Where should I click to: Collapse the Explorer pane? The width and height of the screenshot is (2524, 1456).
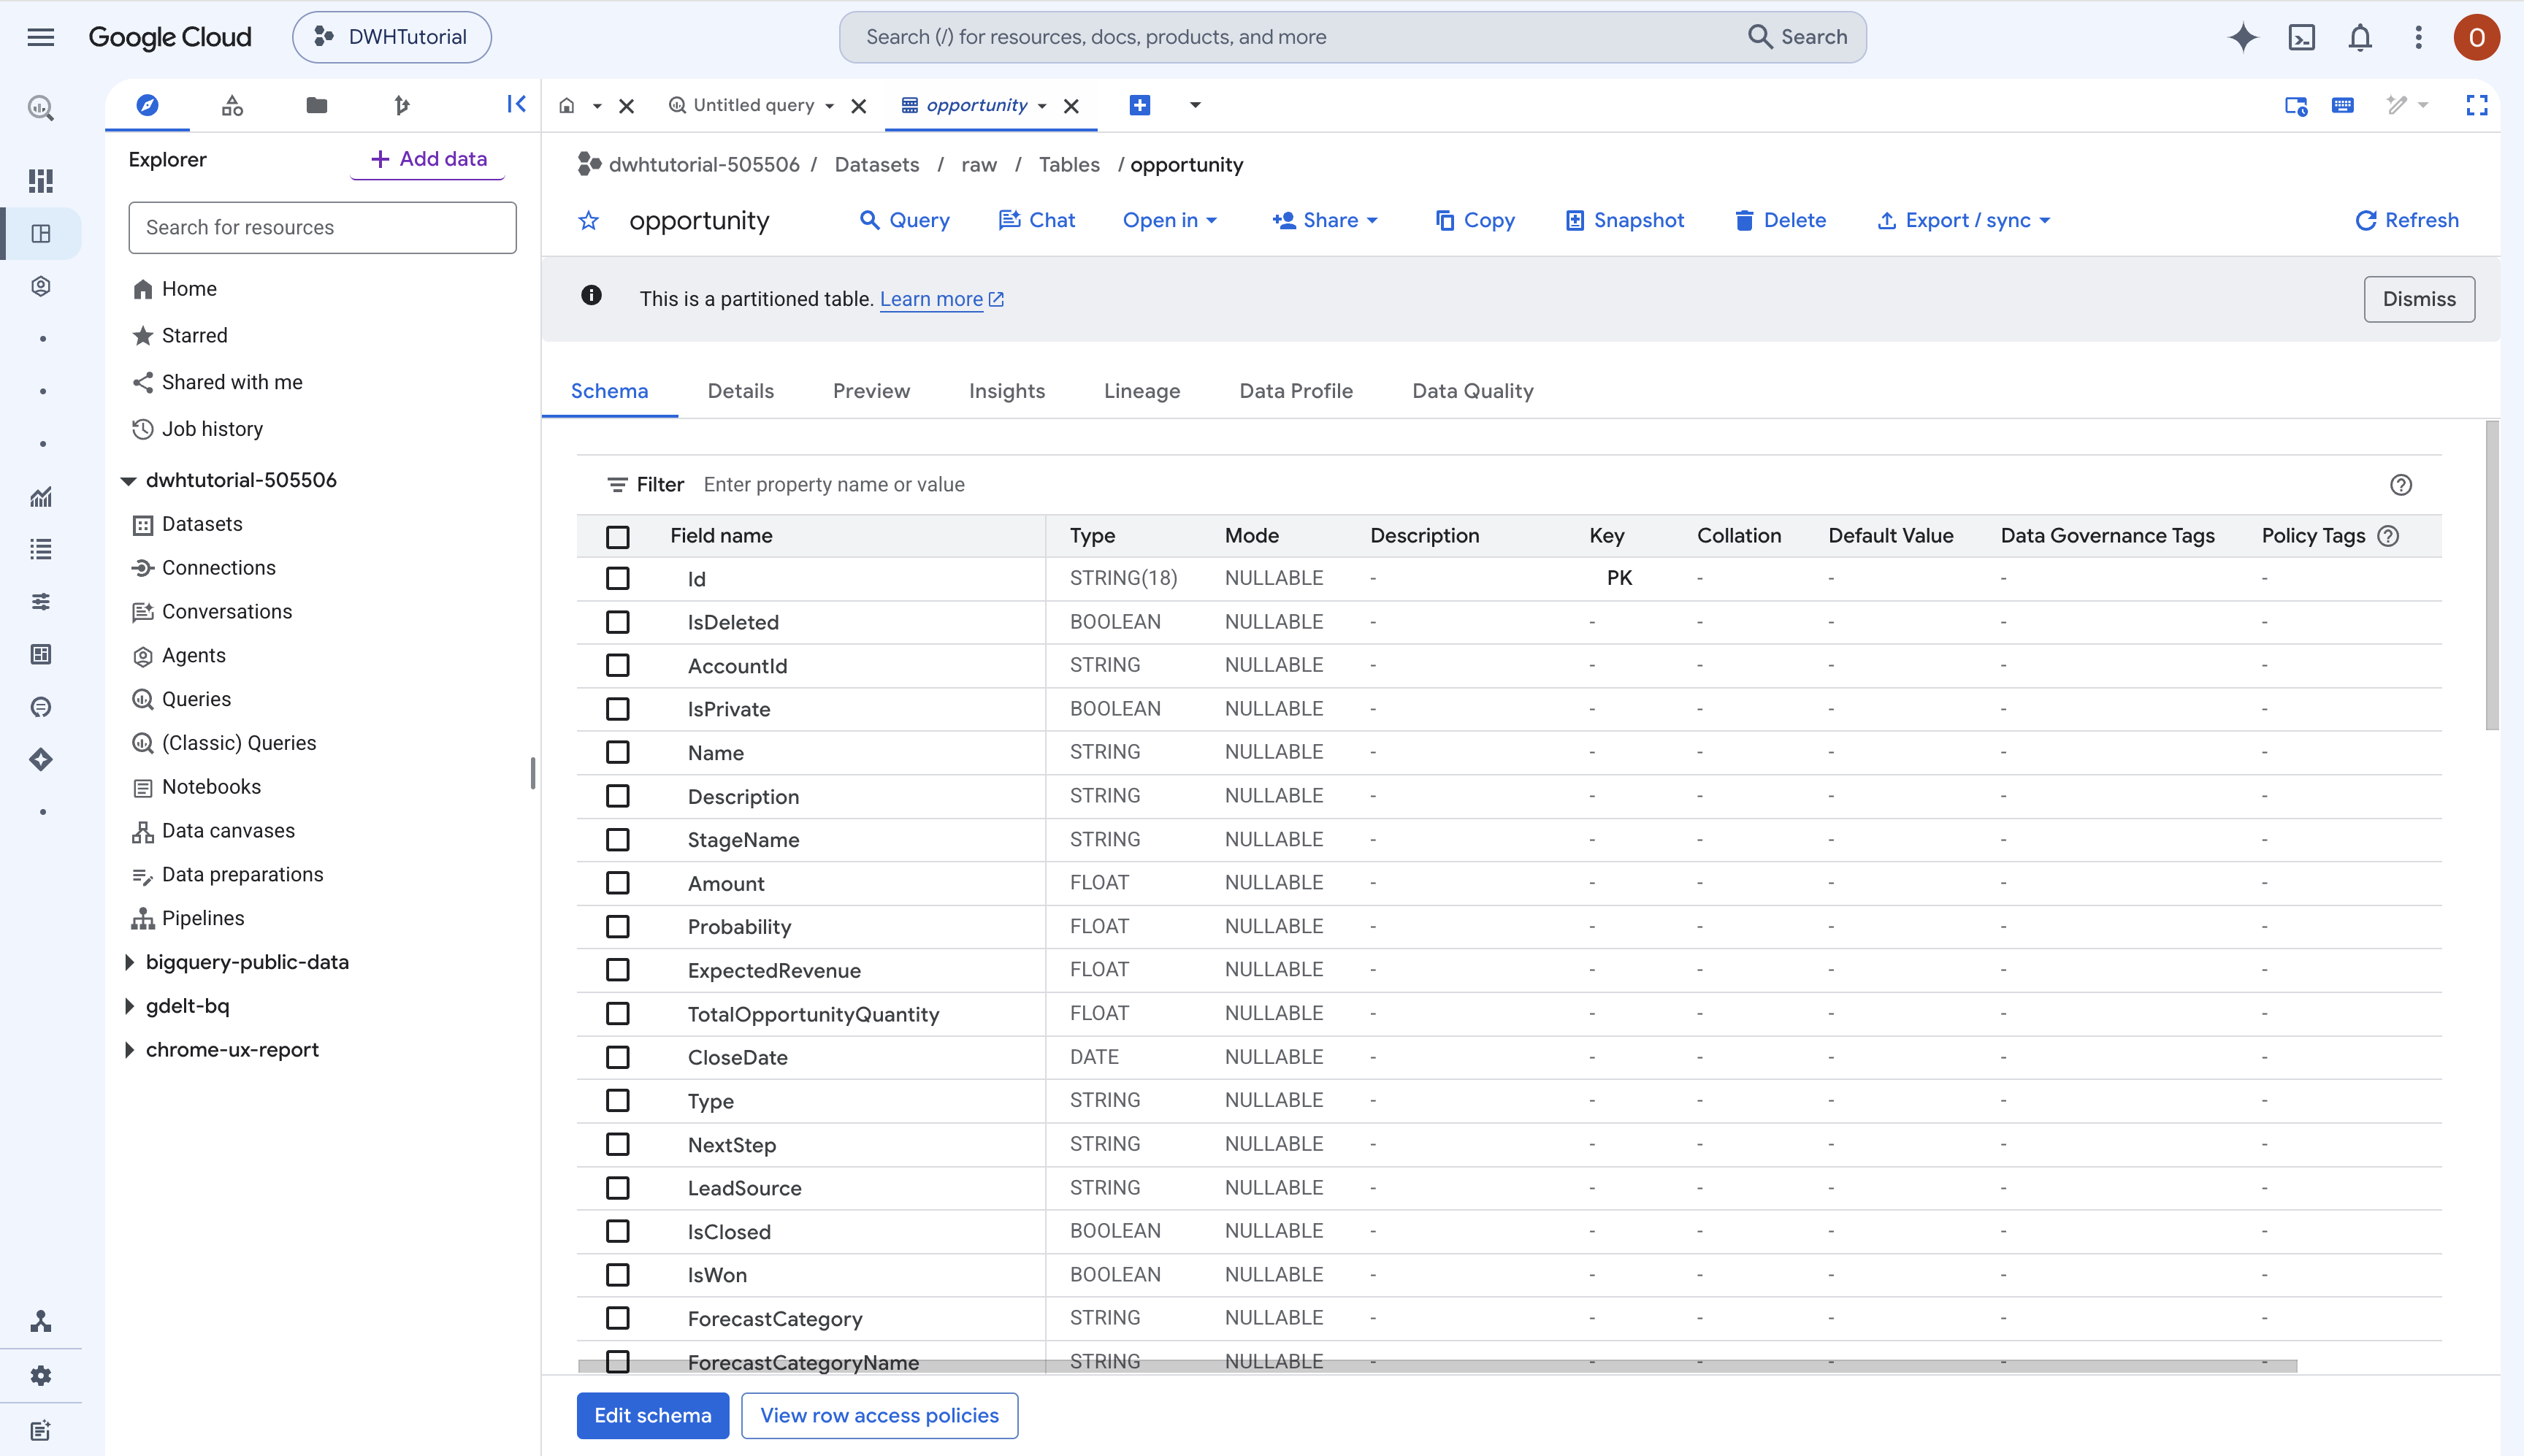[x=516, y=104]
